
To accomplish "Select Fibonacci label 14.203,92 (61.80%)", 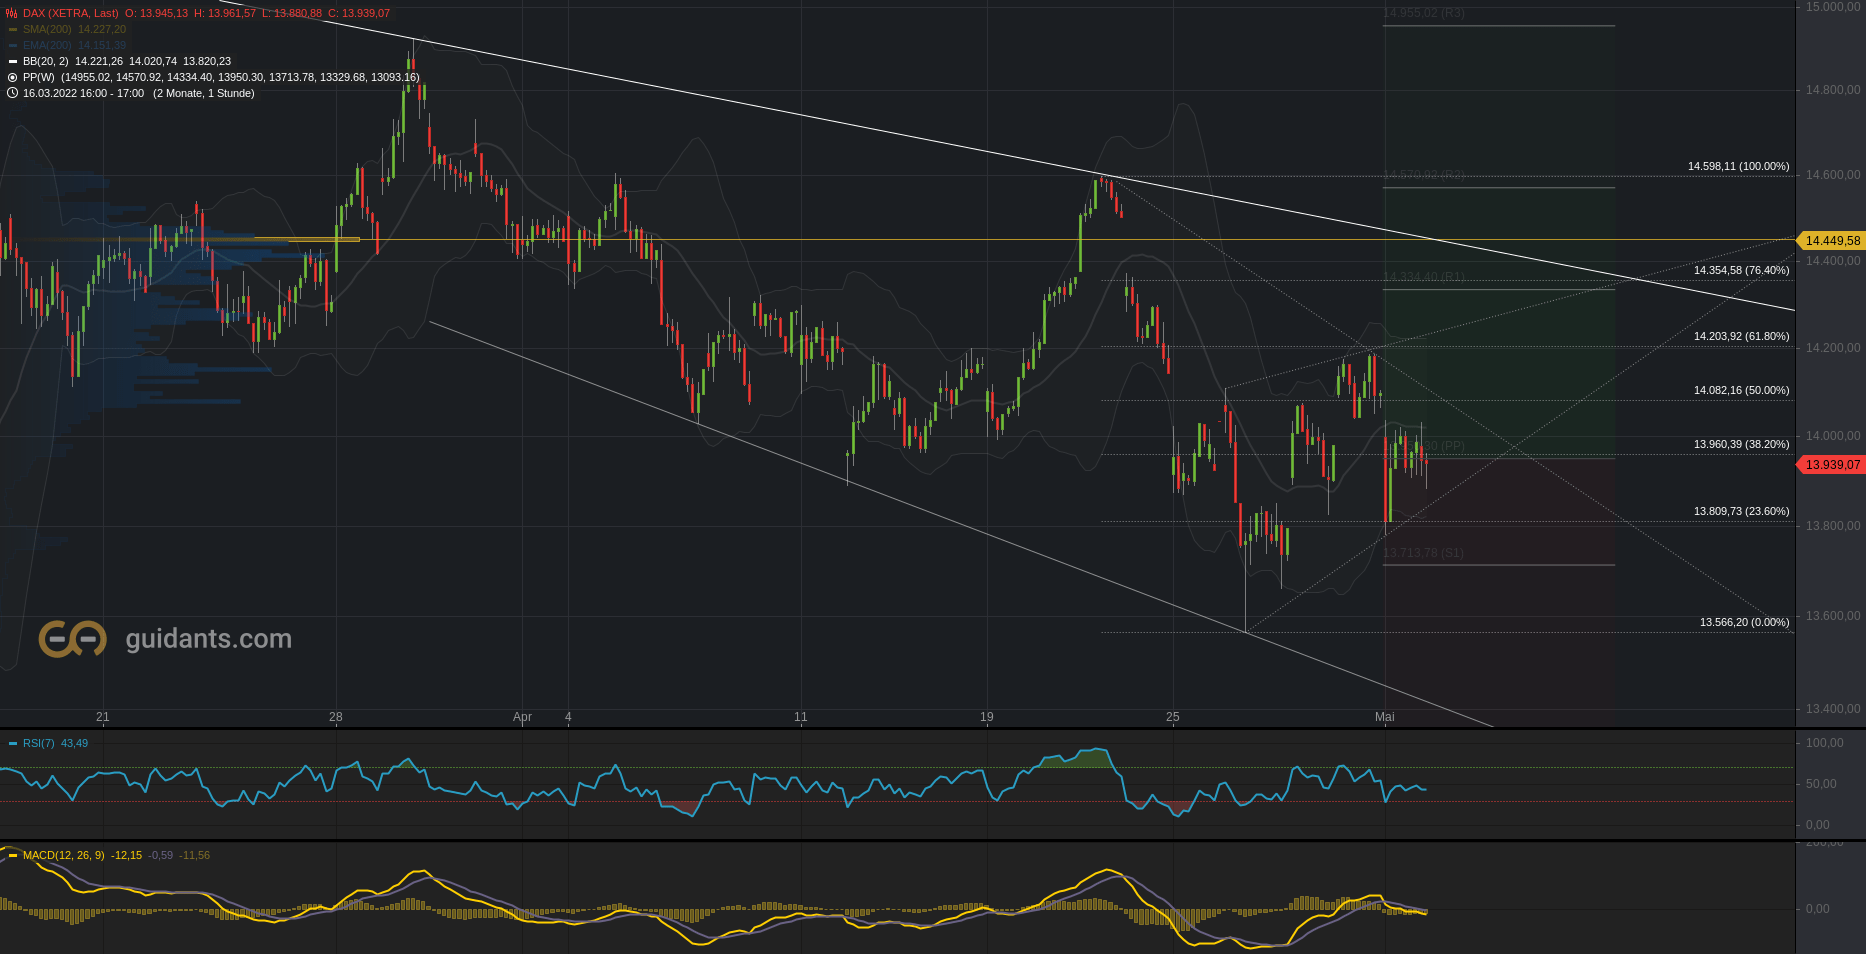I will click(x=1742, y=336).
